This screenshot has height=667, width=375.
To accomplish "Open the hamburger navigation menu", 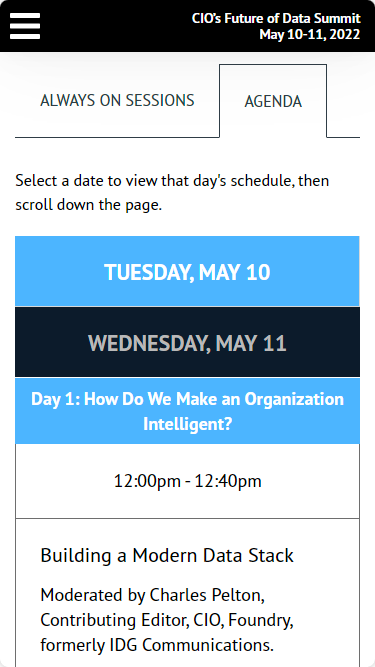I will click(x=25, y=26).
